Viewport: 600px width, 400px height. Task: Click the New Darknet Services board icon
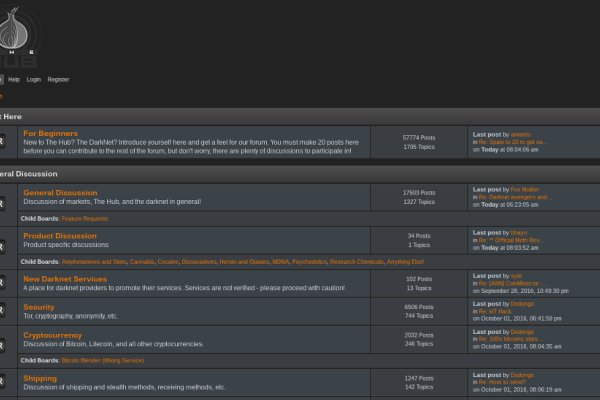[x=3, y=284]
